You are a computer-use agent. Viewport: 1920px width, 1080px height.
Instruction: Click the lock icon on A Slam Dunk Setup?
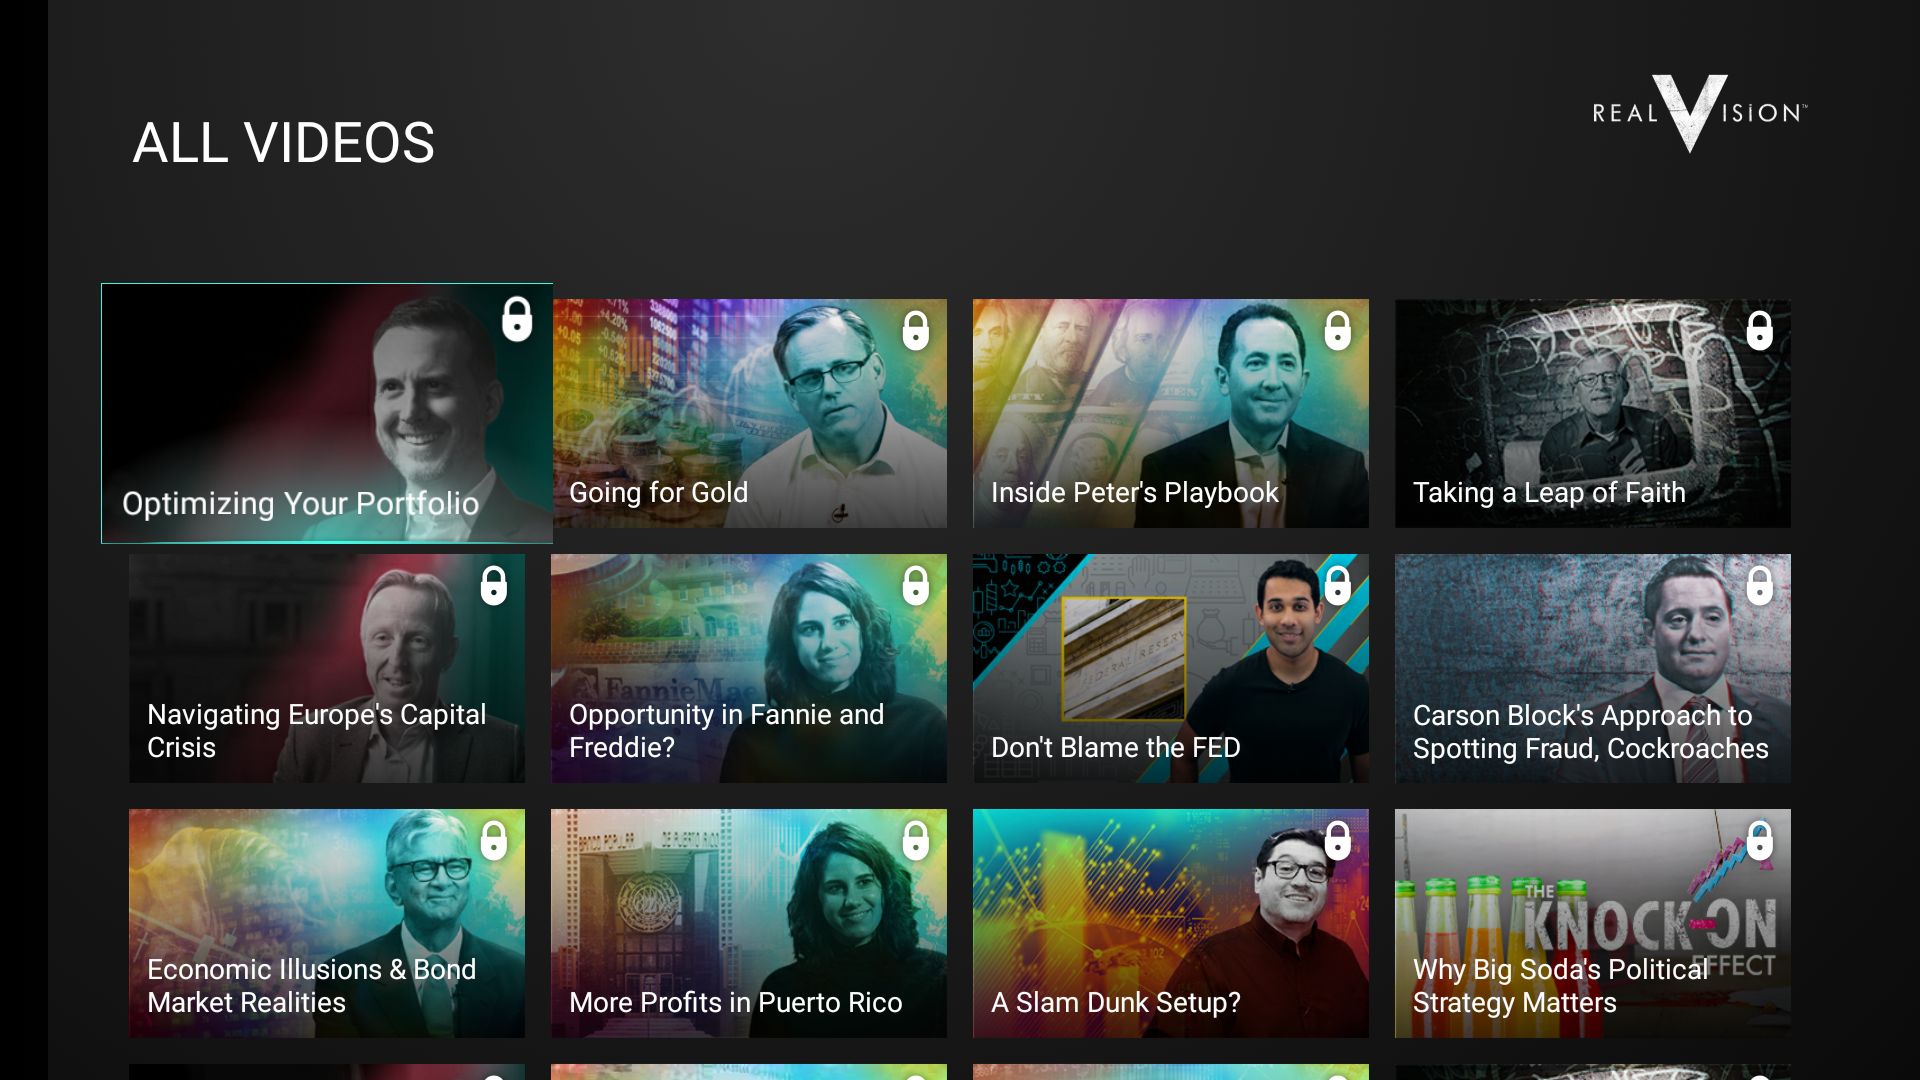pos(1339,841)
